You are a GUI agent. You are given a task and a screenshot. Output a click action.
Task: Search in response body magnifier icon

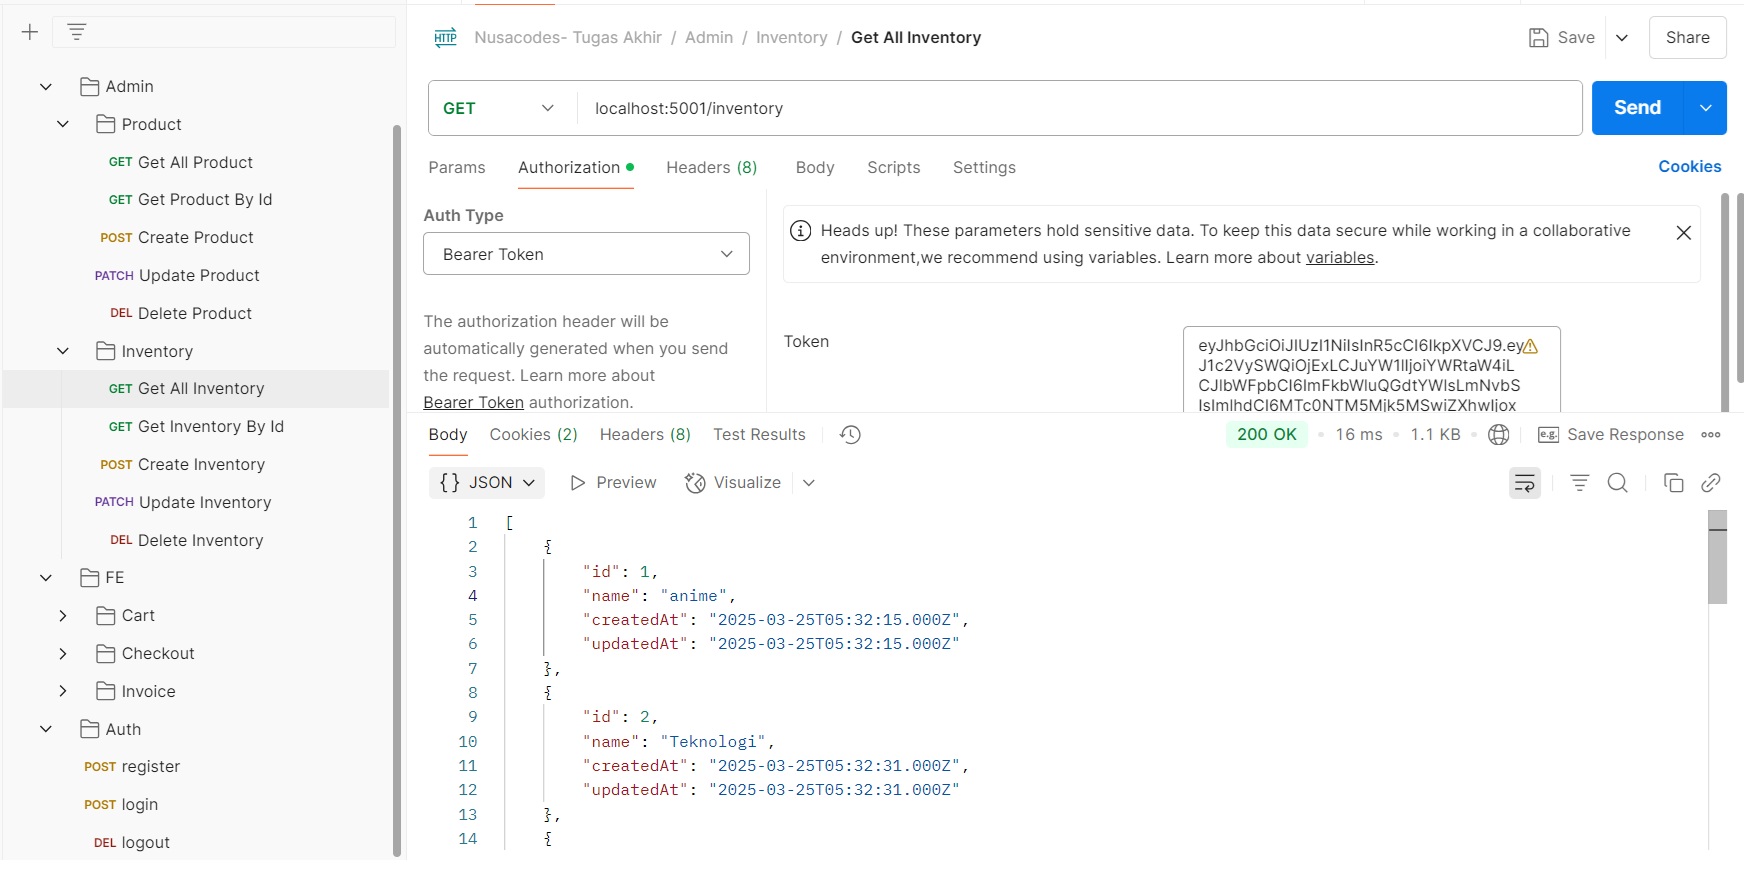point(1618,483)
